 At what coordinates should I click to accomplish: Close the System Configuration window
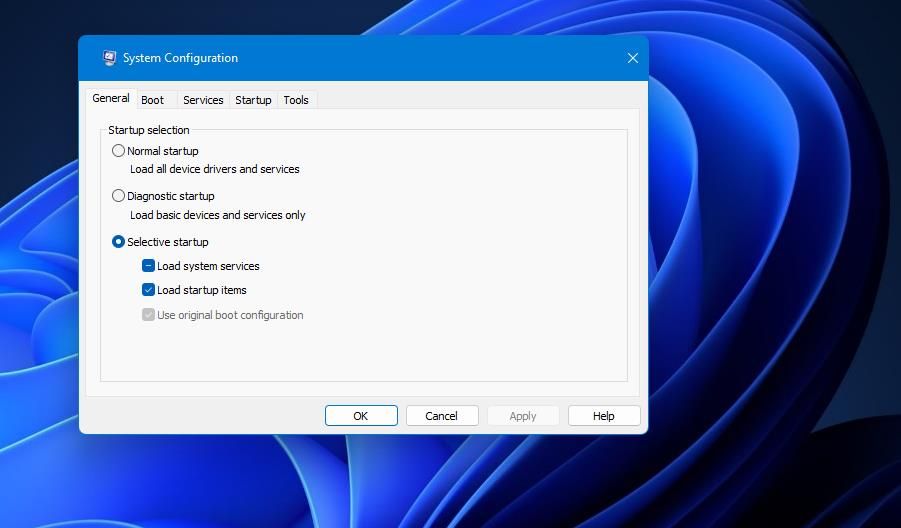click(x=633, y=58)
